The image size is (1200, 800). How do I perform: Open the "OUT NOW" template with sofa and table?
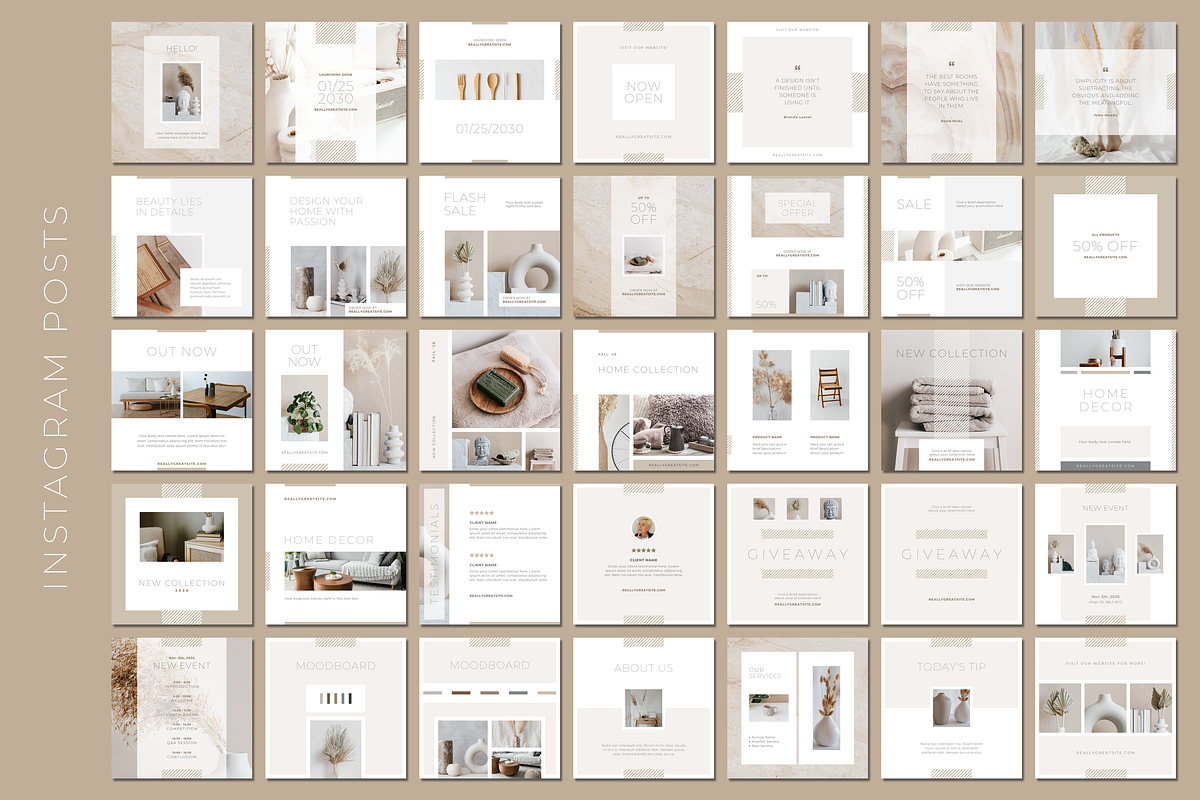[x=182, y=400]
